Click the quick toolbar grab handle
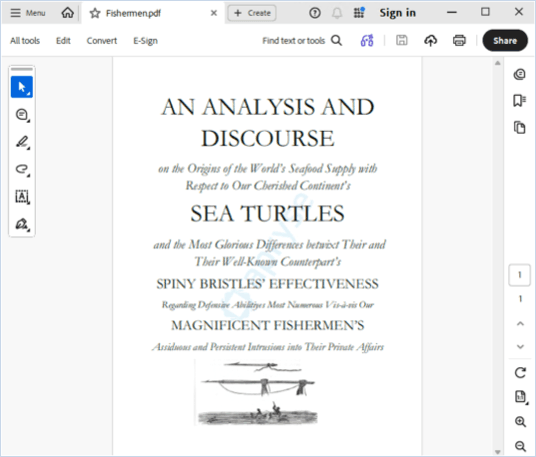This screenshot has width=536, height=457. pos(22,69)
